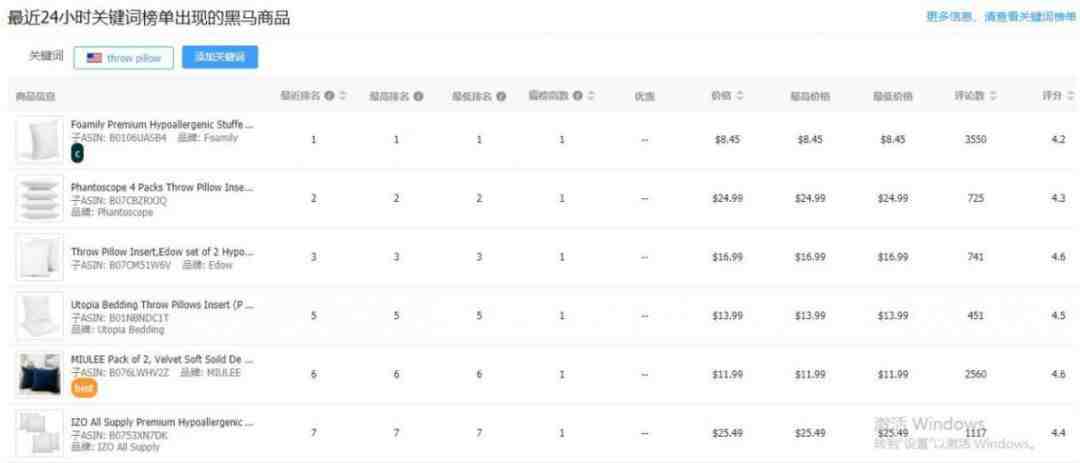The height and width of the screenshot is (463, 1080).
Task: Sort table by 最新排名 arrows
Action: point(342,96)
